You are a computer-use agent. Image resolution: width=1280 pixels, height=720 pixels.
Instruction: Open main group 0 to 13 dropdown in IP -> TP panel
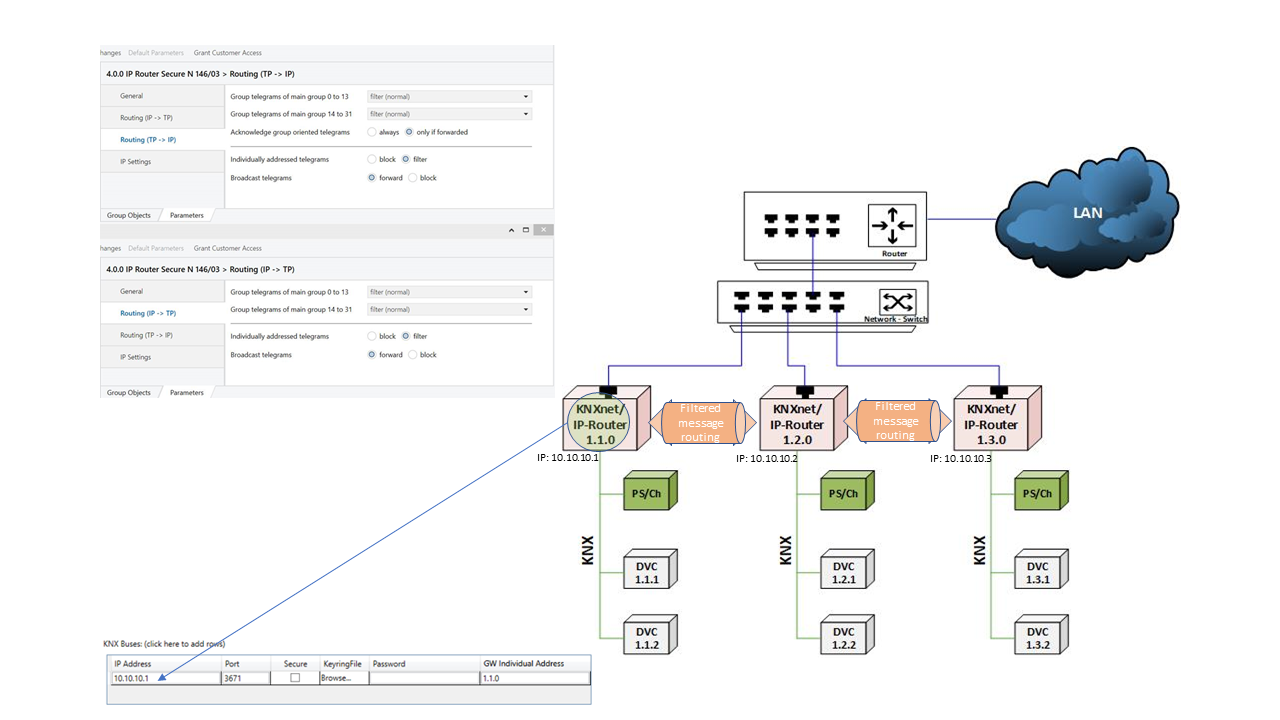(x=449, y=292)
